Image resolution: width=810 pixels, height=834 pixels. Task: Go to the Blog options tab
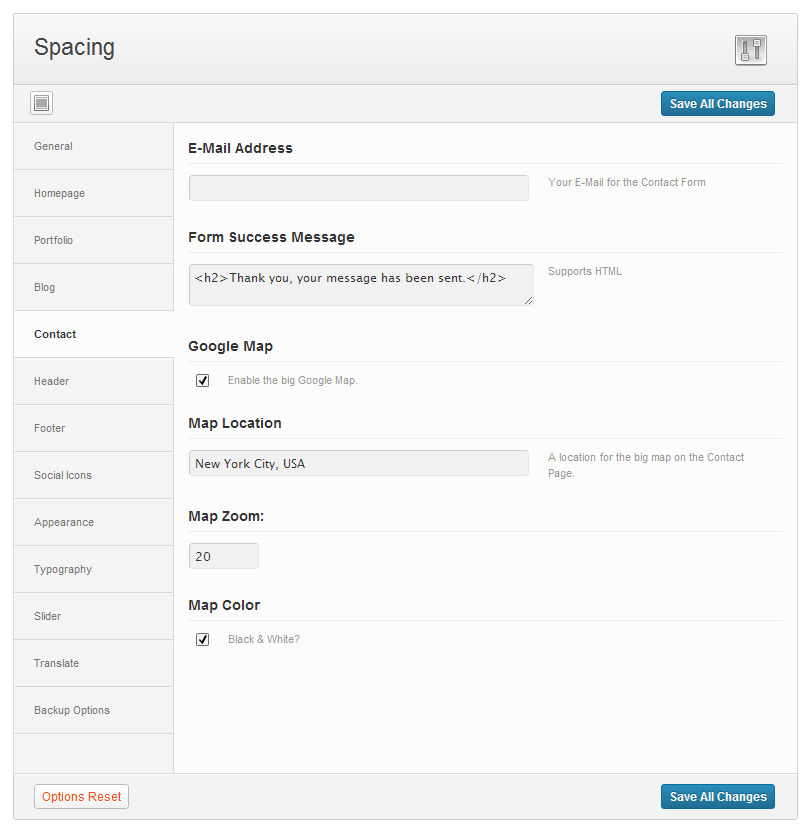tap(94, 287)
